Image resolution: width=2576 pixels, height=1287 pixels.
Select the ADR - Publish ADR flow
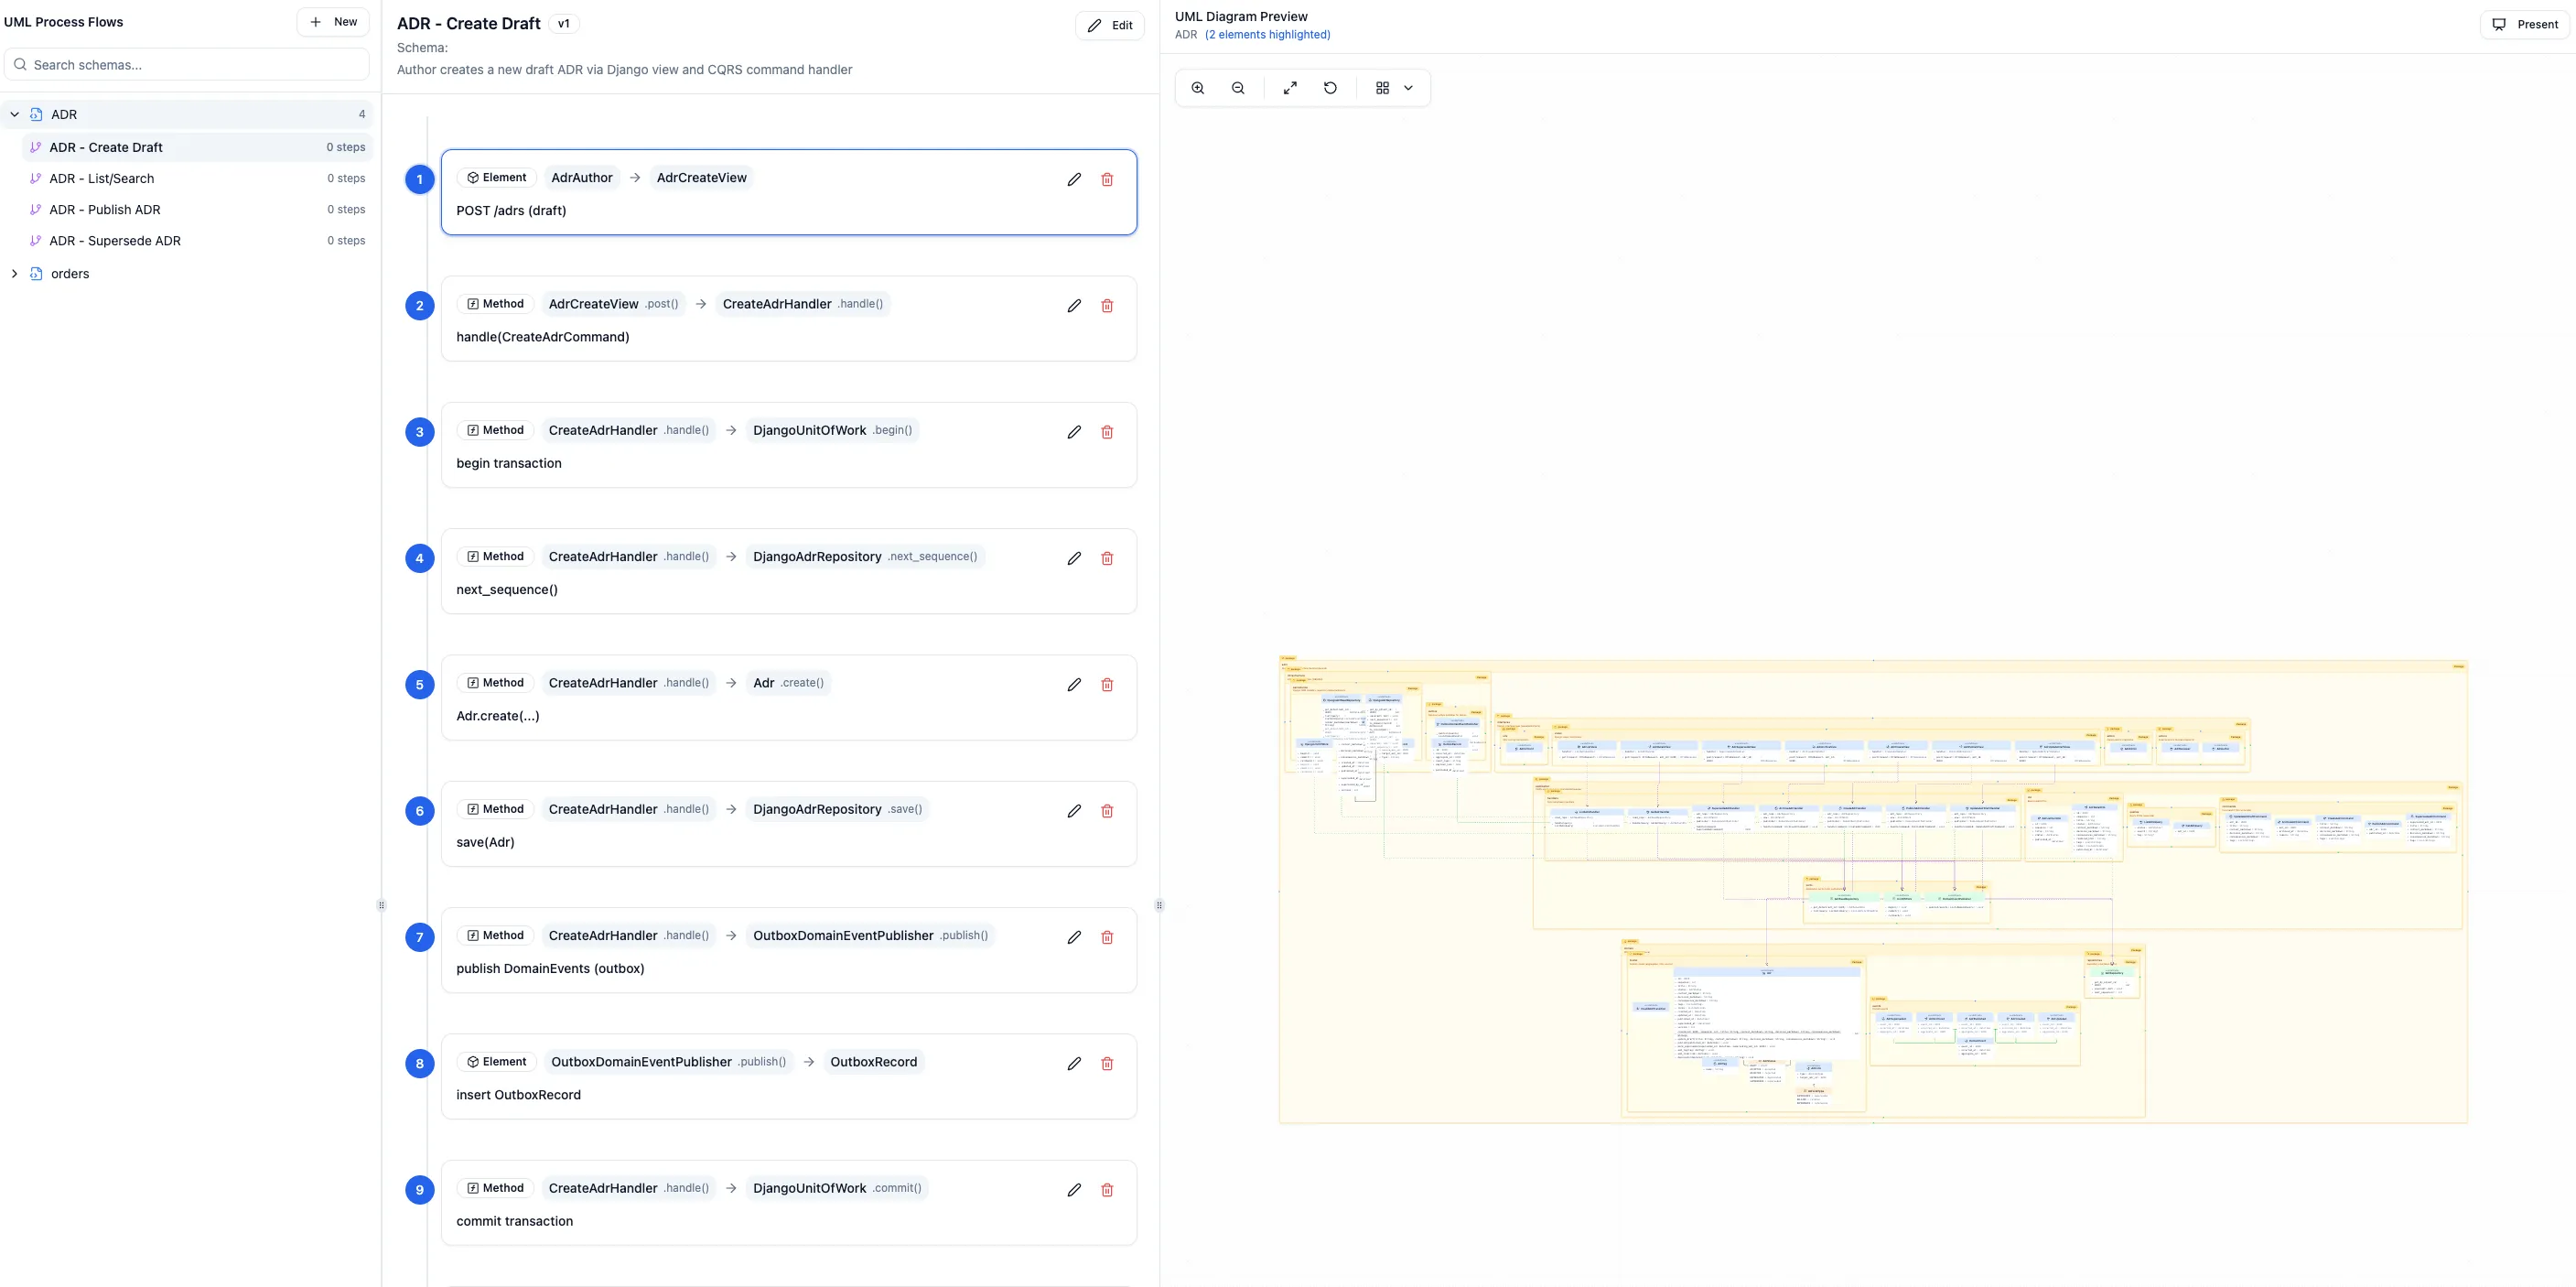tap(104, 209)
